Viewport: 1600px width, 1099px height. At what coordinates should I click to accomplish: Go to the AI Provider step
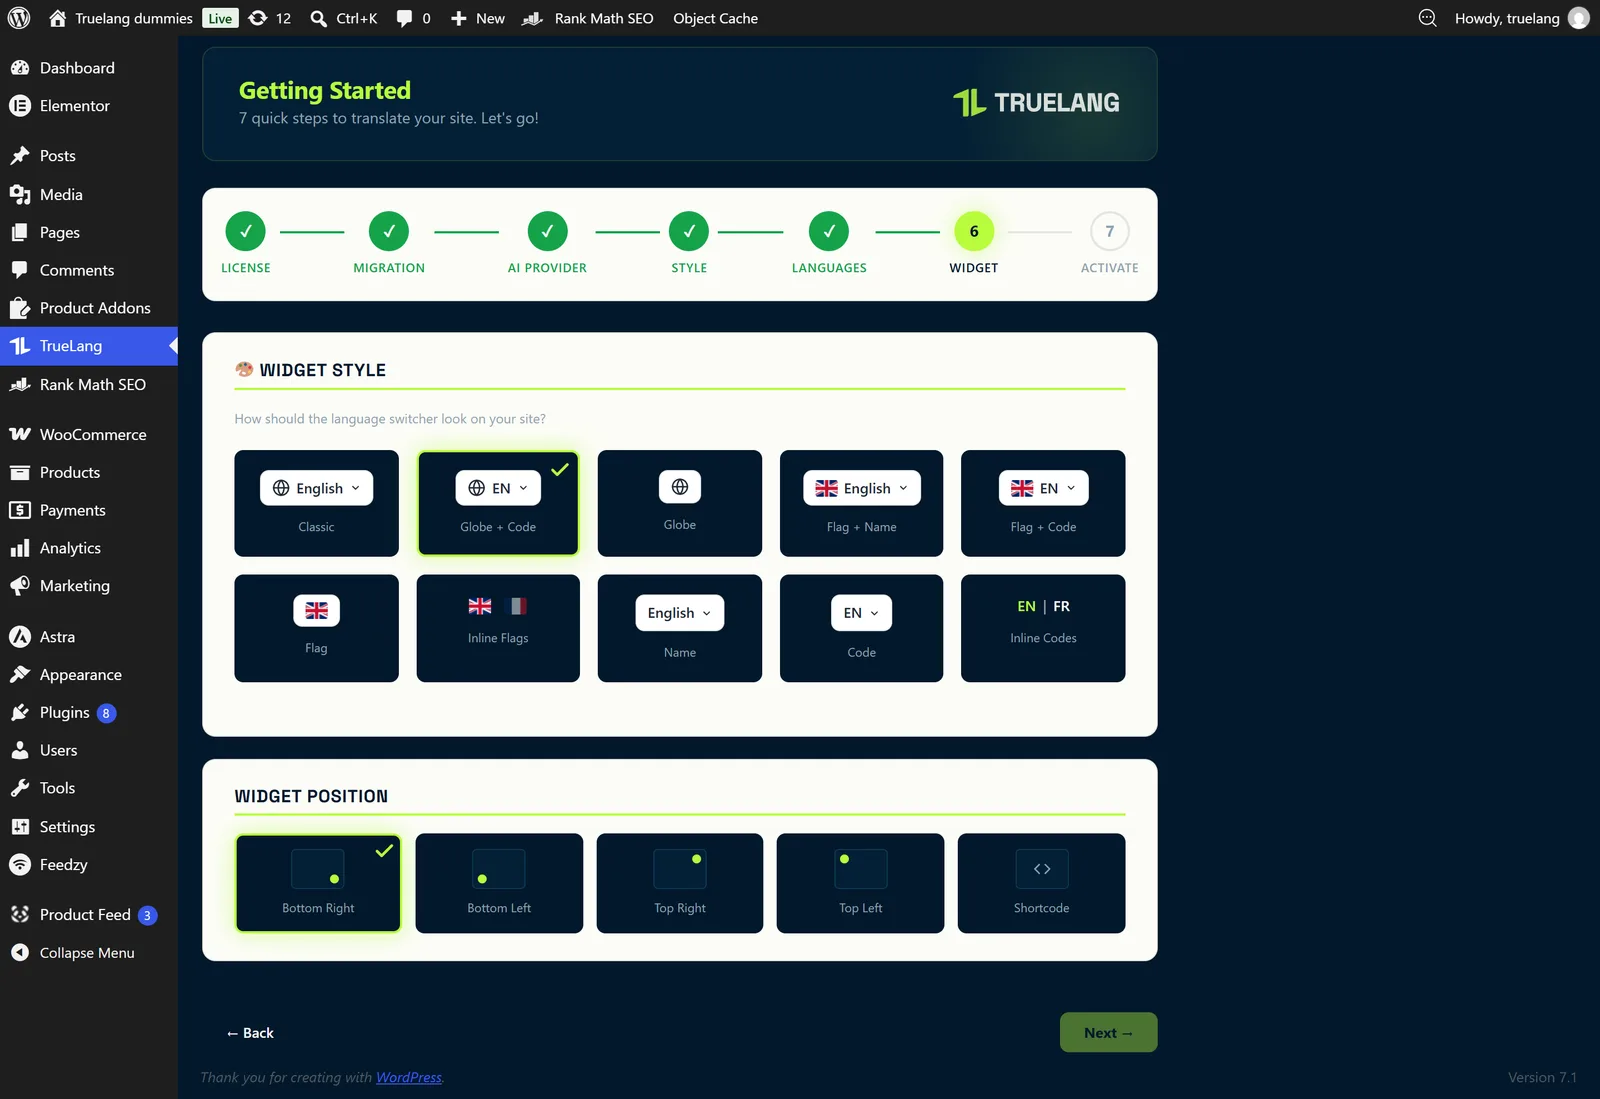[547, 243]
